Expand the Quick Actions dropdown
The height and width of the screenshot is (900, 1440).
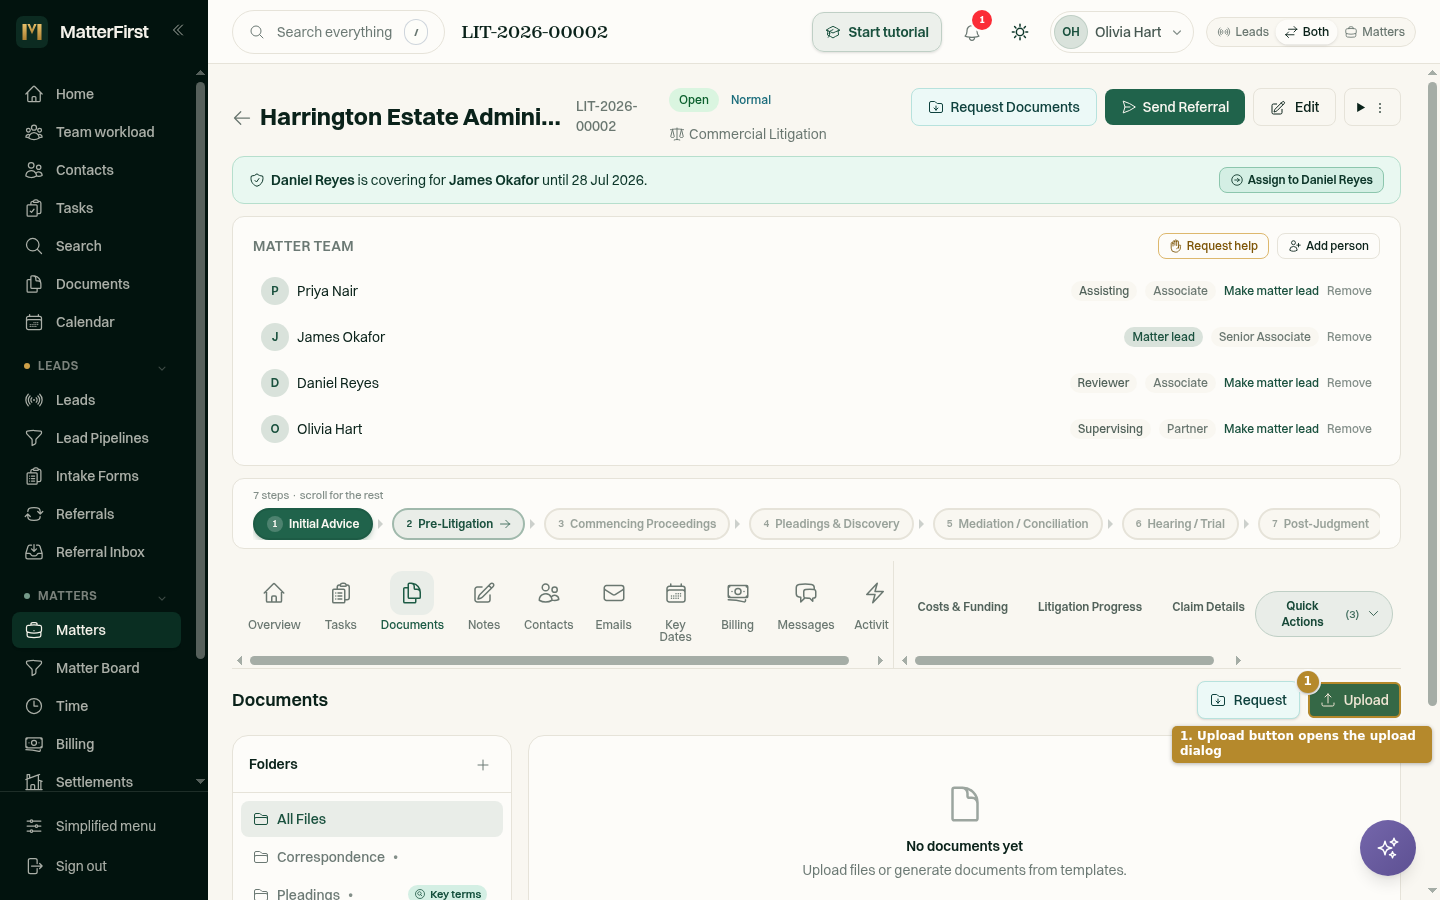(1324, 614)
